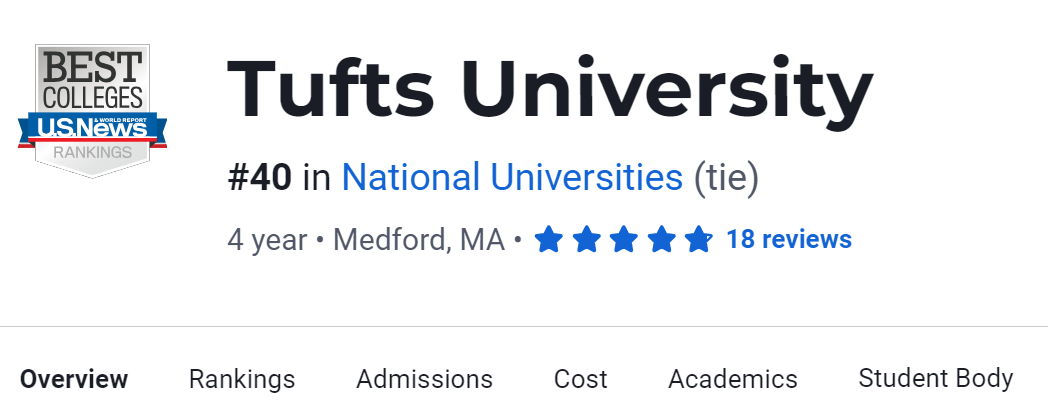The height and width of the screenshot is (415, 1048).
Task: Click the "4 year" label
Action: (x=267, y=241)
